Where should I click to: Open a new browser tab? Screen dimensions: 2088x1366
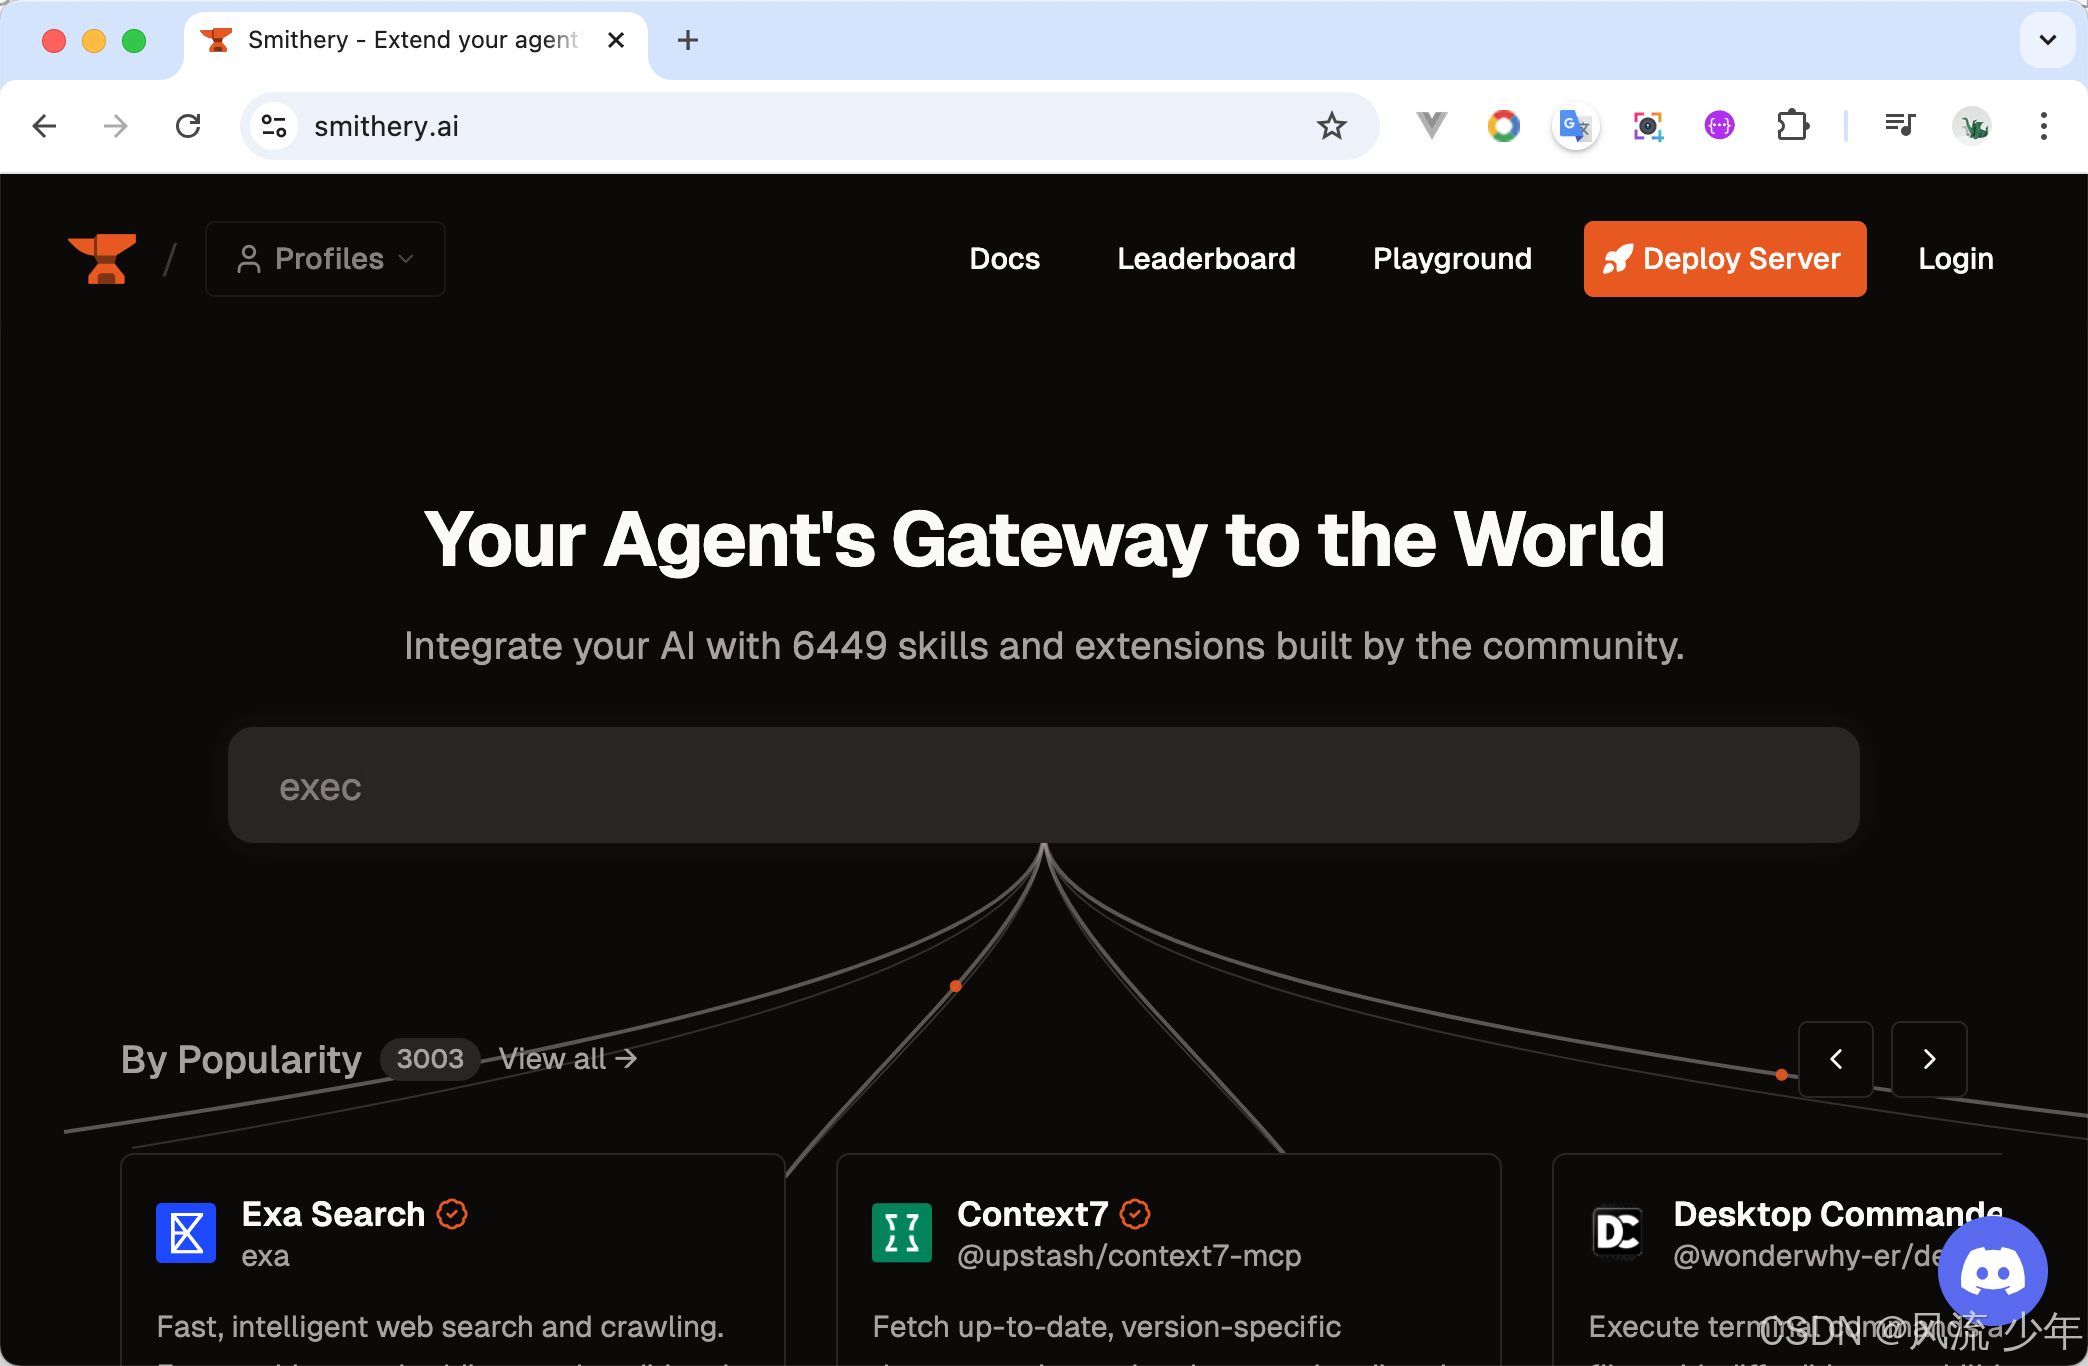tap(688, 40)
